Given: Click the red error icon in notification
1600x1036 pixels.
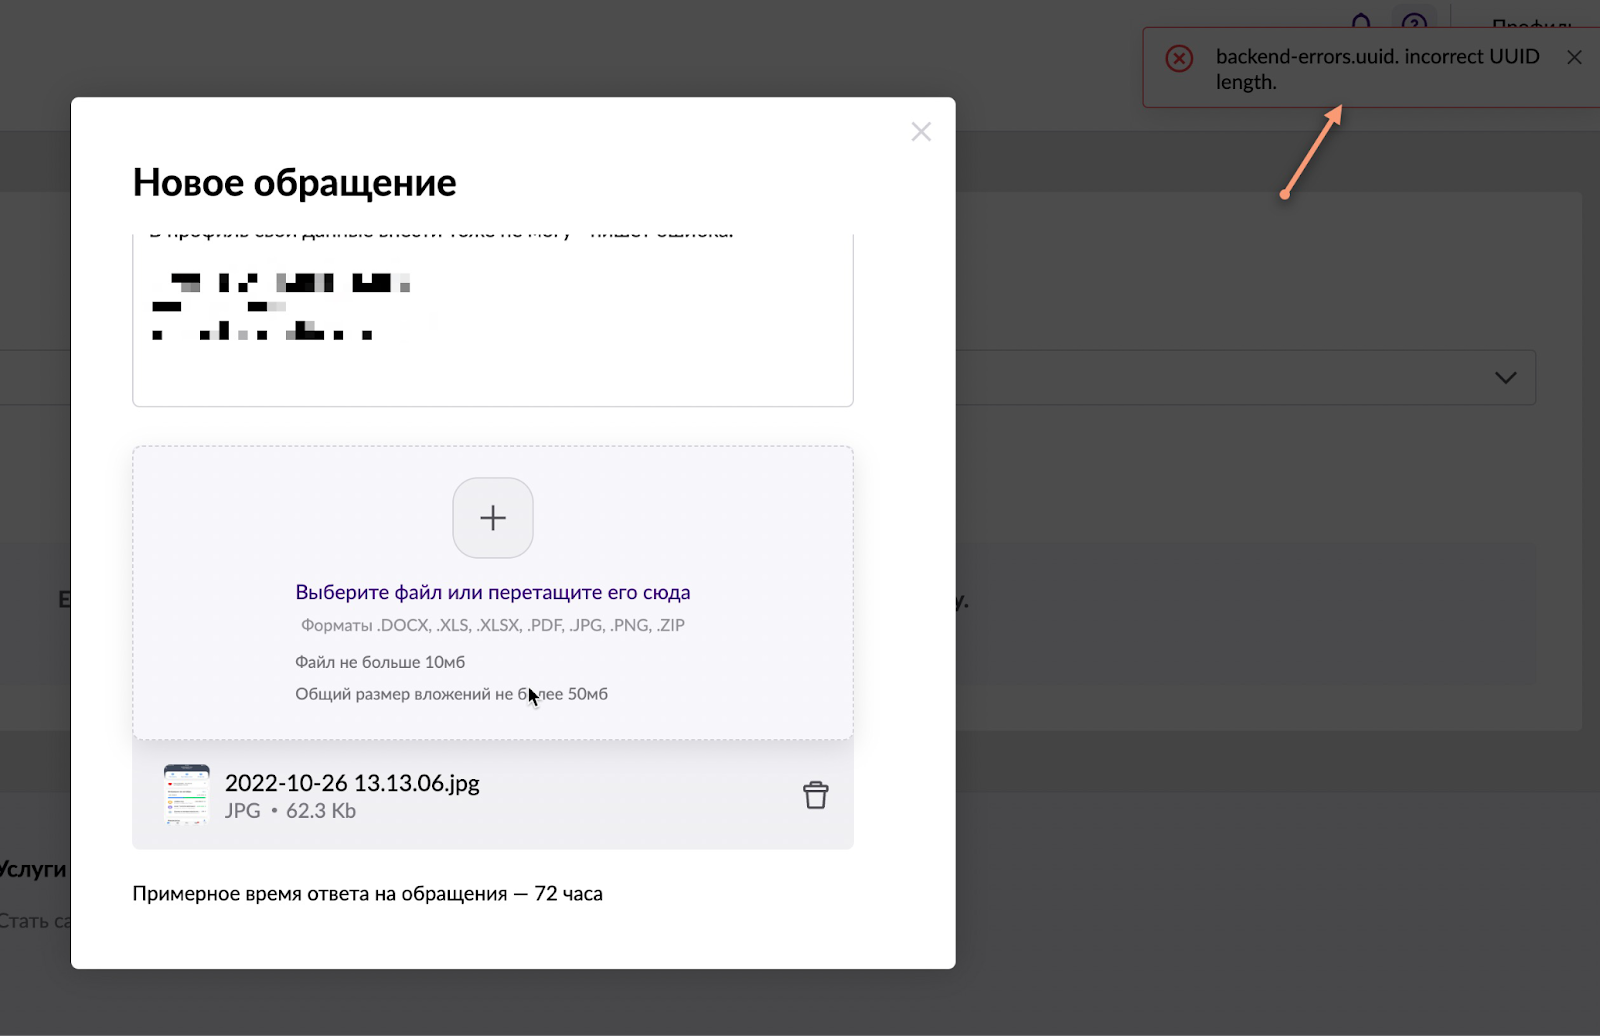Looking at the screenshot, I should coord(1179,58).
